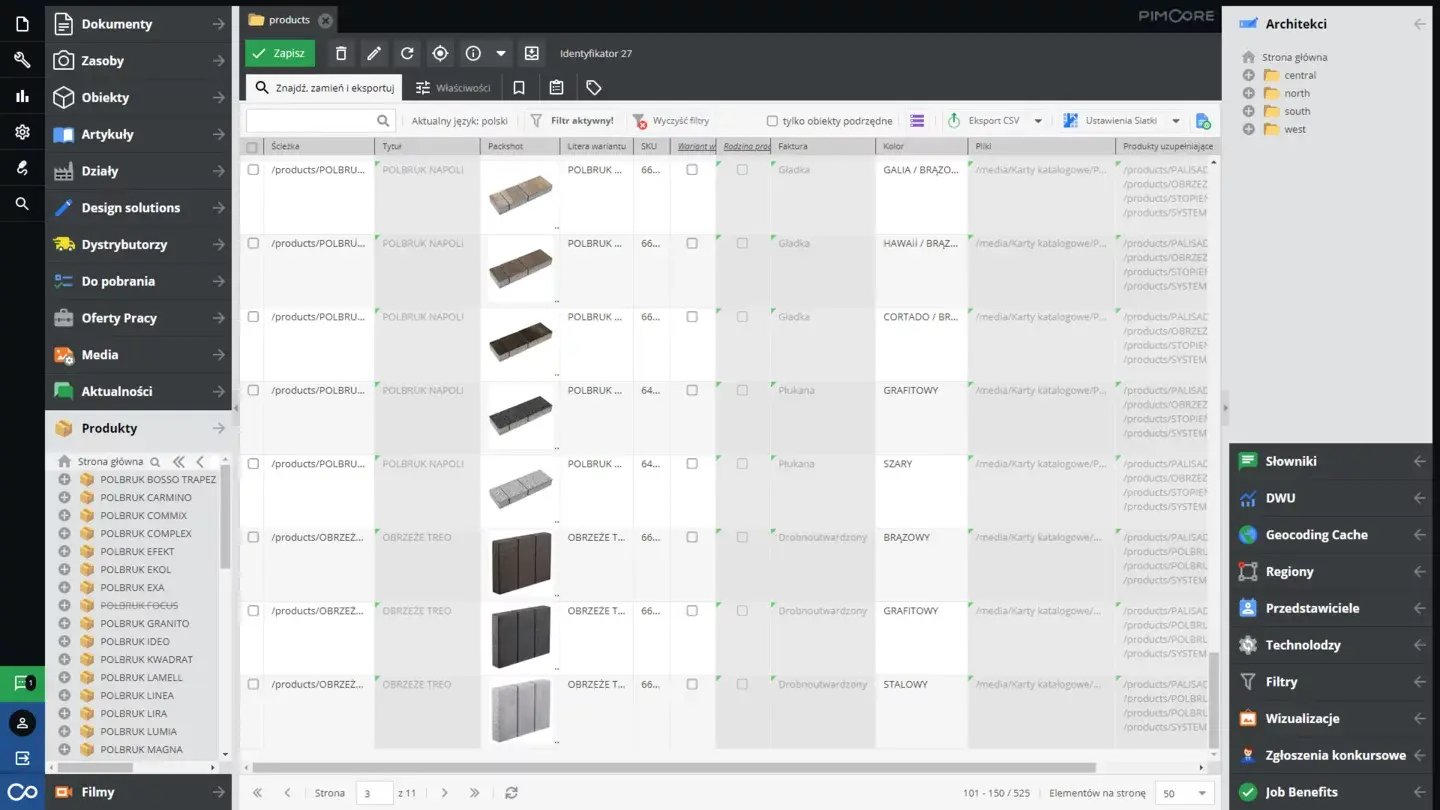
Task: Toggle Wariant checkbox in OBRZEŻE BRĄZOWY row
Action: click(692, 537)
